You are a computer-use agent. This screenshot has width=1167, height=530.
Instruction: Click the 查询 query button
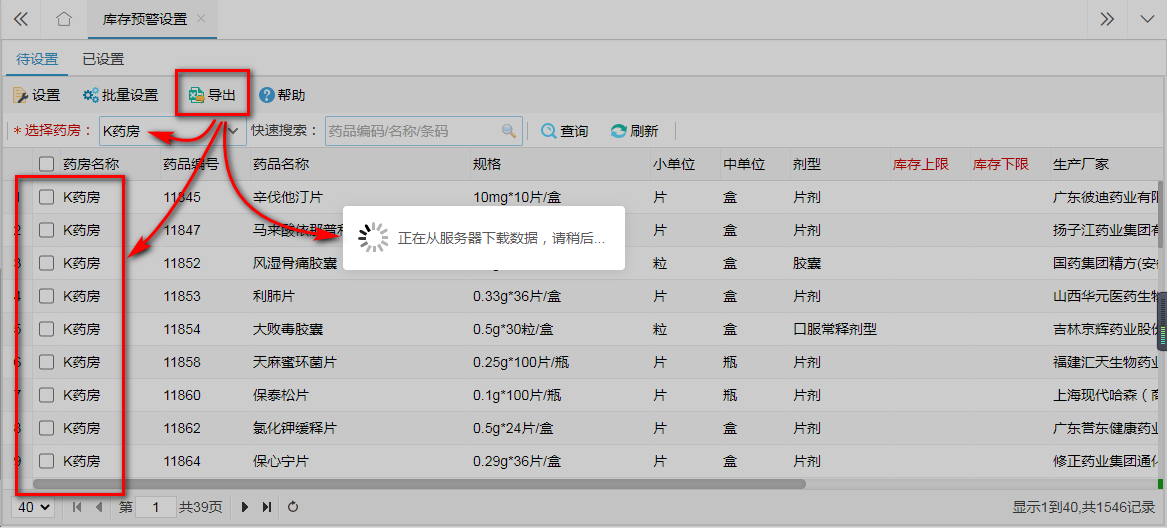(564, 131)
